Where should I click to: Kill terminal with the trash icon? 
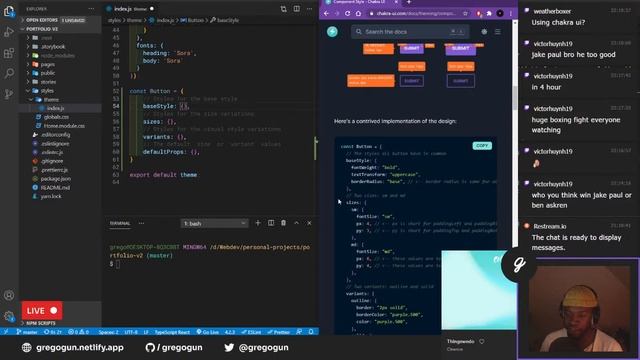[283, 223]
